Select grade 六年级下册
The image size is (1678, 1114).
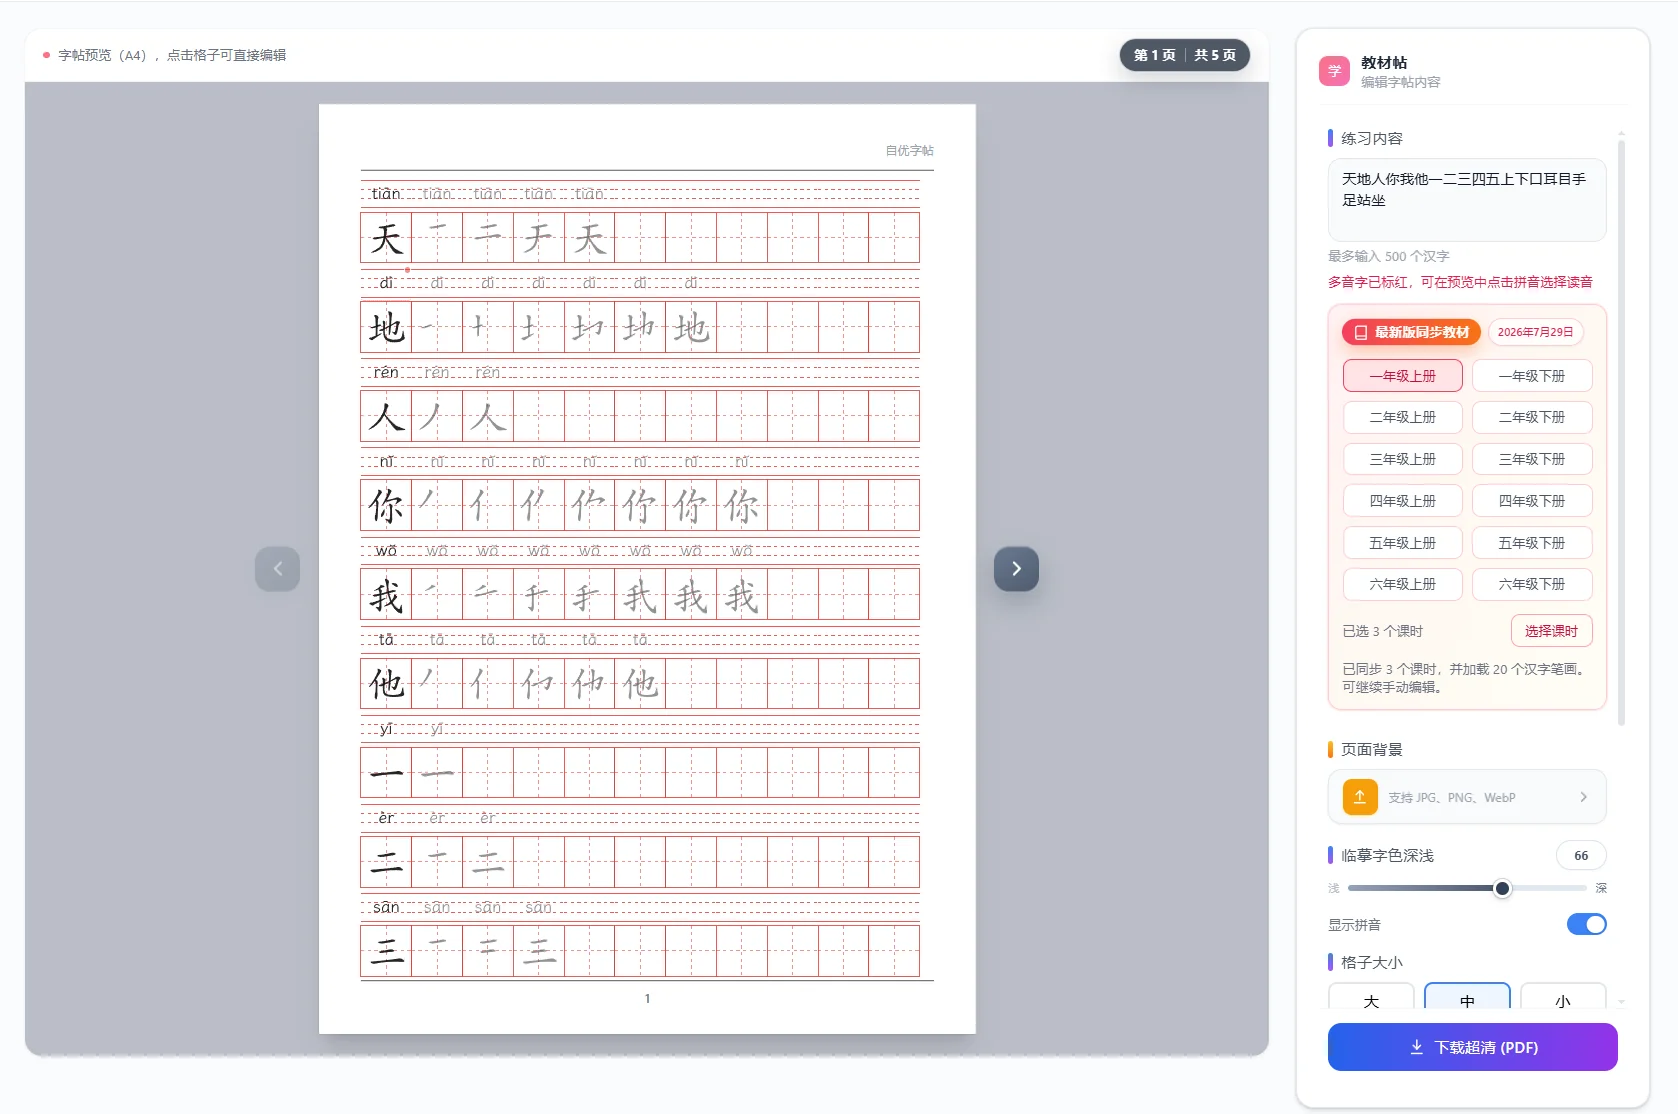point(1532,584)
